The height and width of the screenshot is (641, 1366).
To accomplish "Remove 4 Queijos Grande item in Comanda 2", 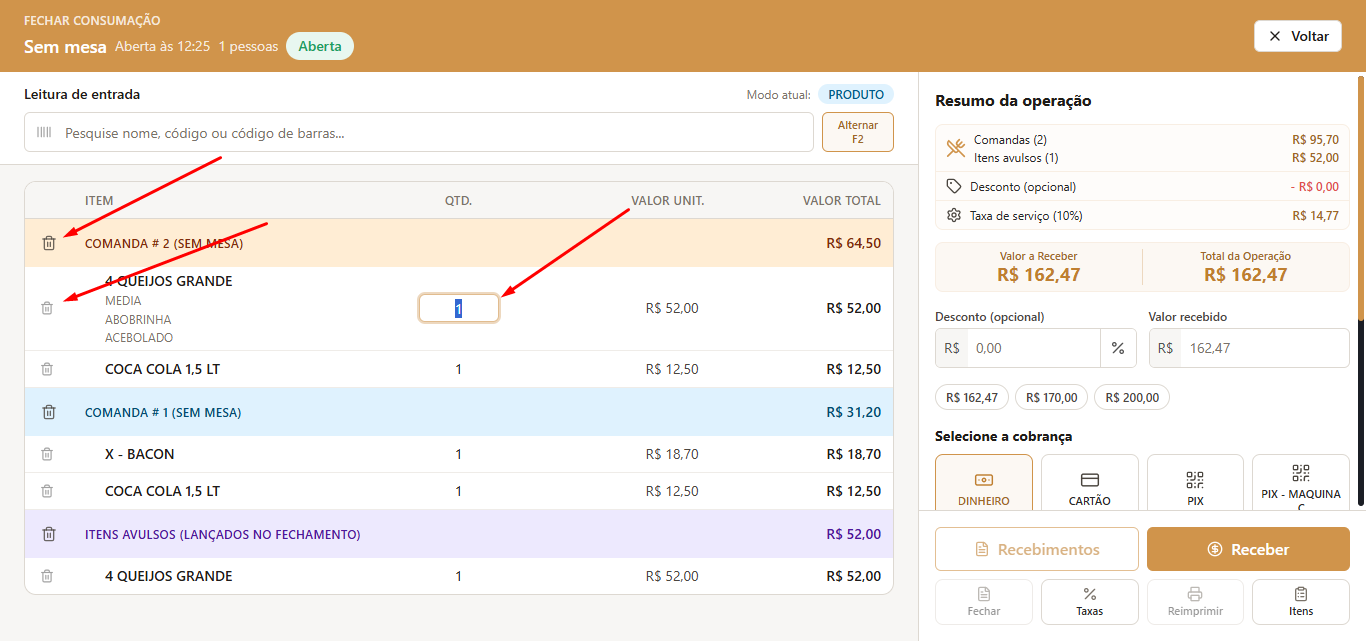I will 47,308.
